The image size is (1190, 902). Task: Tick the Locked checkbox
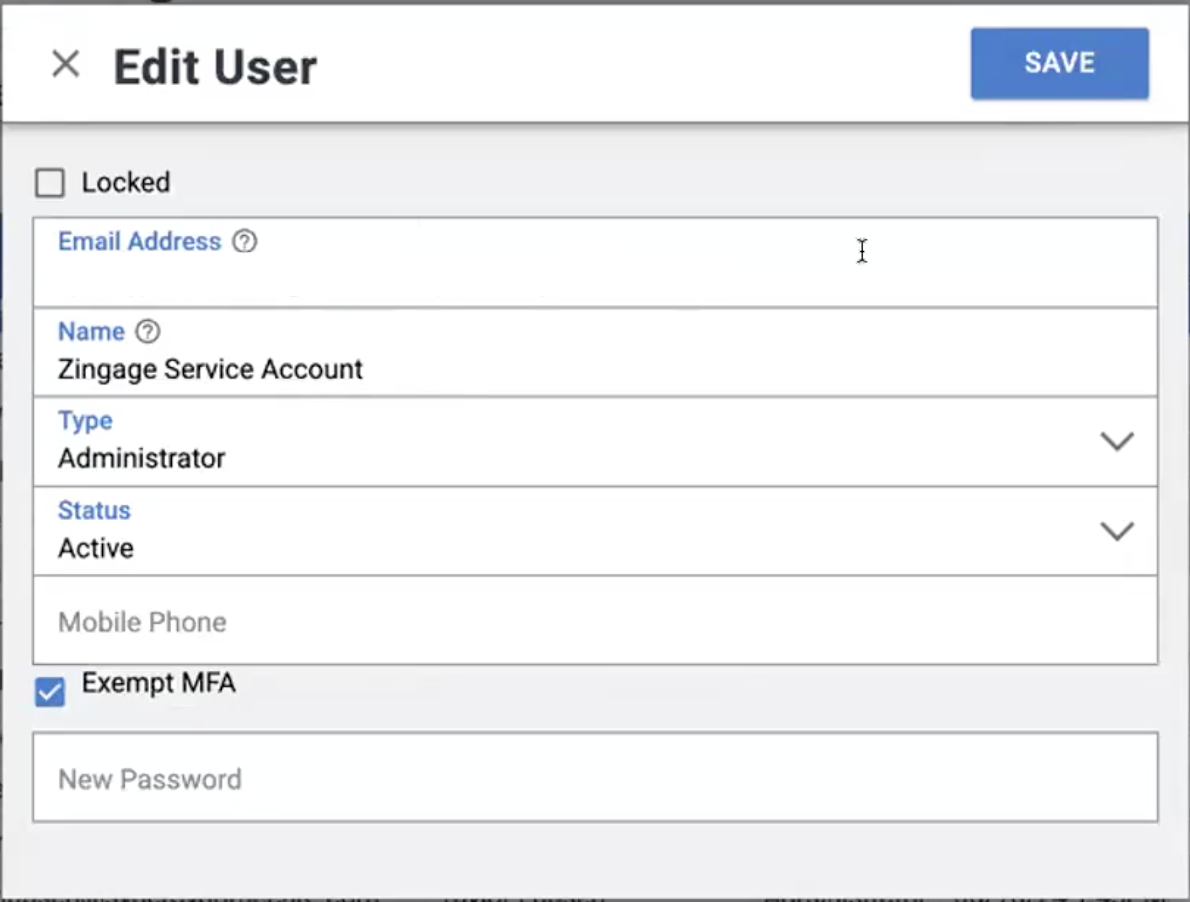pos(50,183)
